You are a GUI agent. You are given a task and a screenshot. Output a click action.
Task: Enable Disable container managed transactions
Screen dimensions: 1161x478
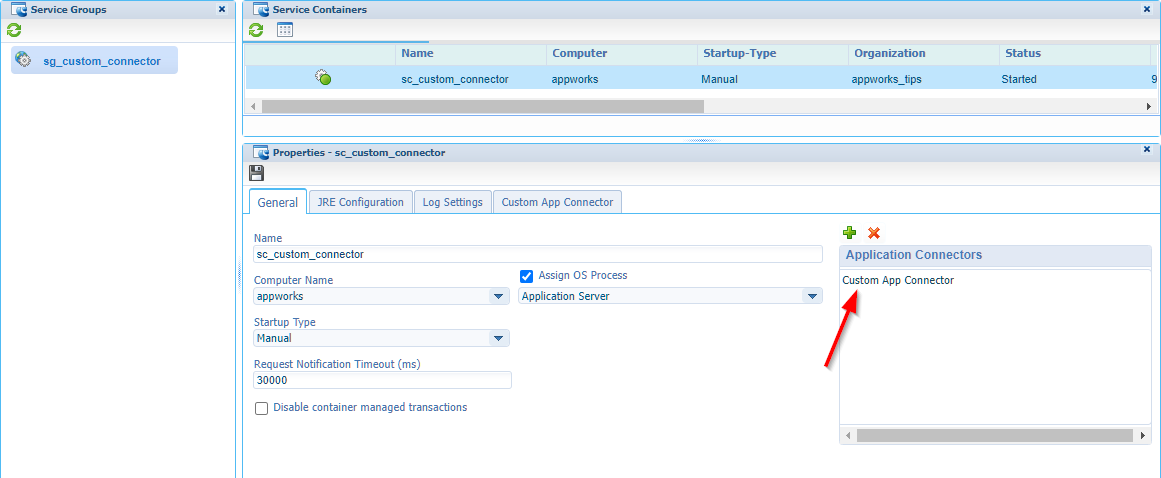(262, 408)
